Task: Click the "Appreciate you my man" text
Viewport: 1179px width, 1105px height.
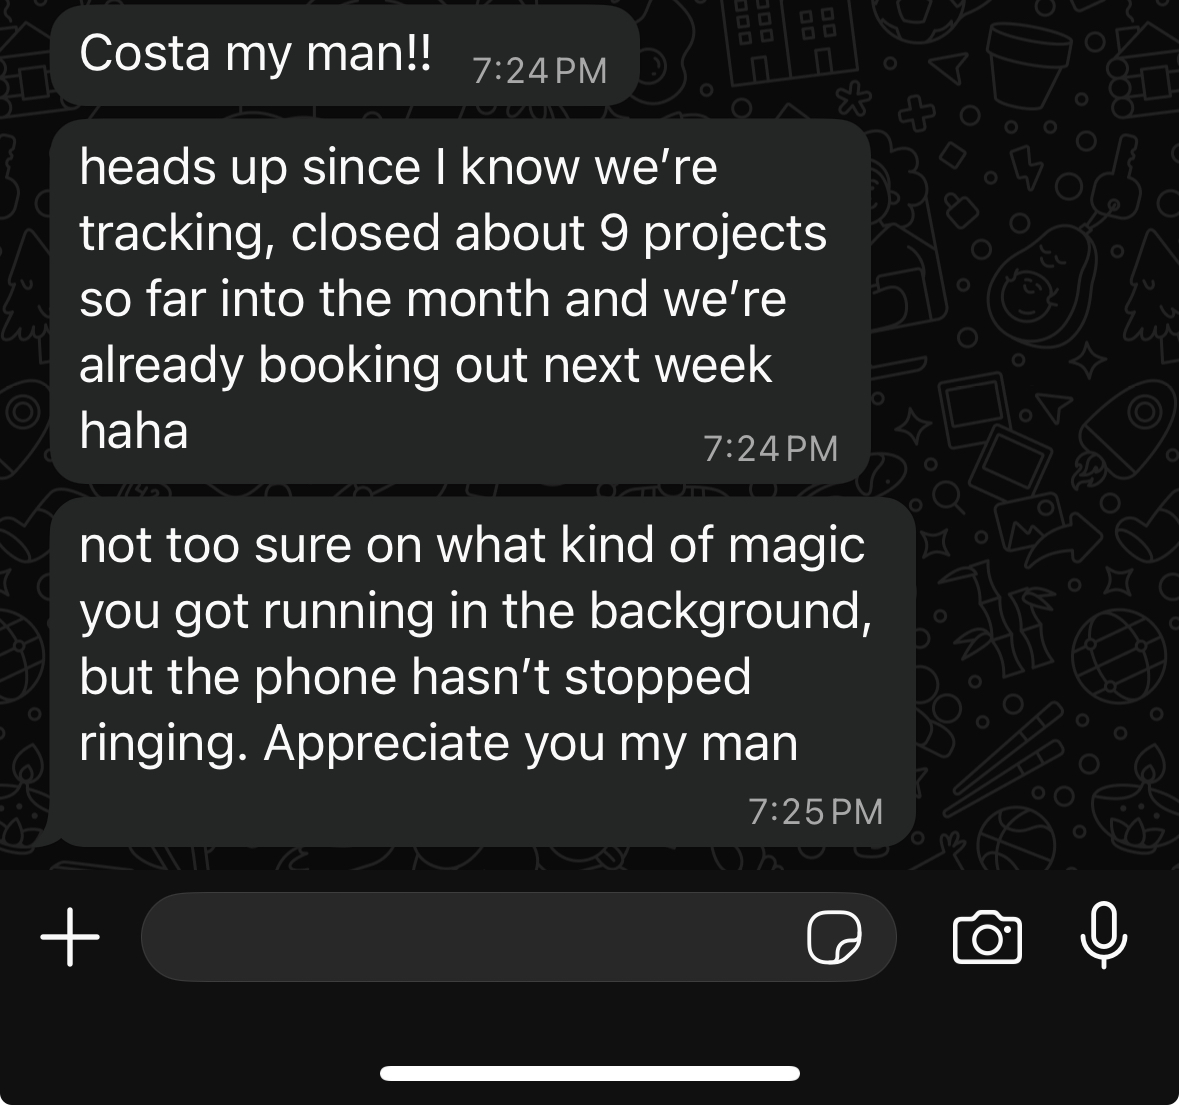Action: (x=530, y=744)
